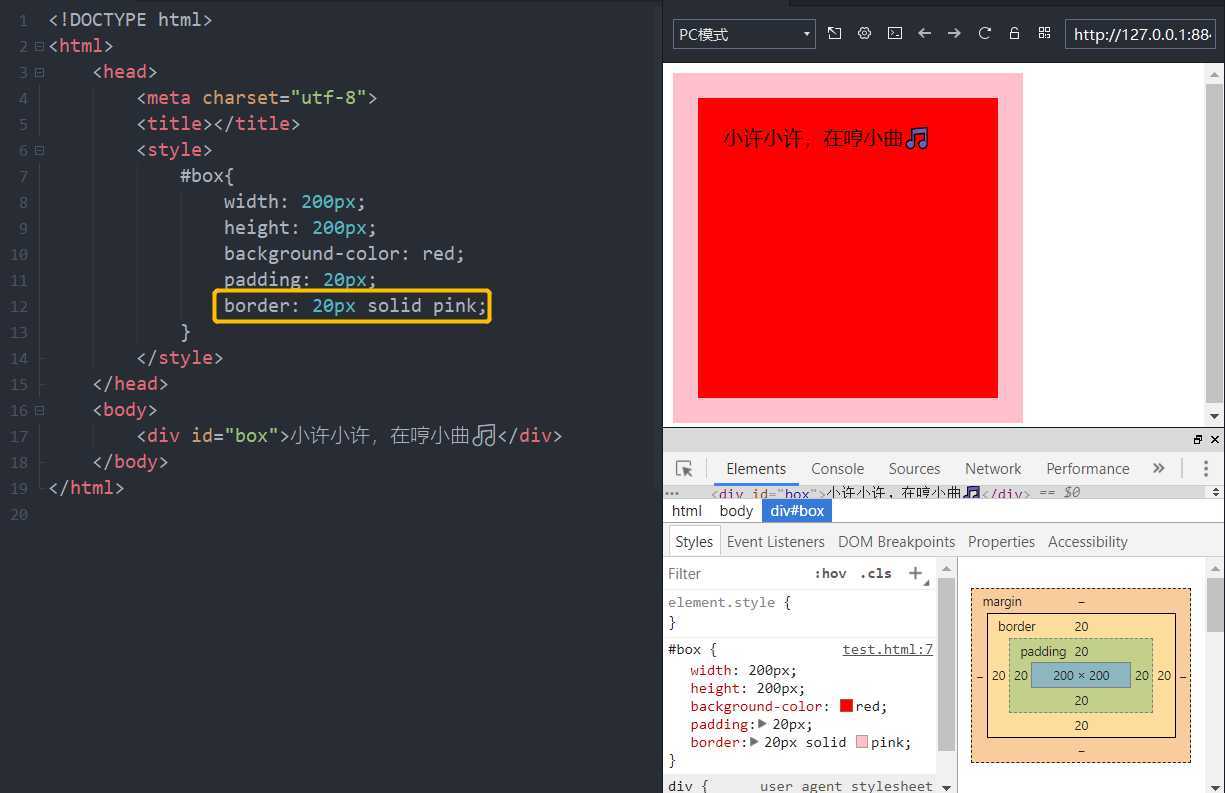The width and height of the screenshot is (1225, 793).
Task: Open the PC模式 device mode dropdown
Action: 744,34
